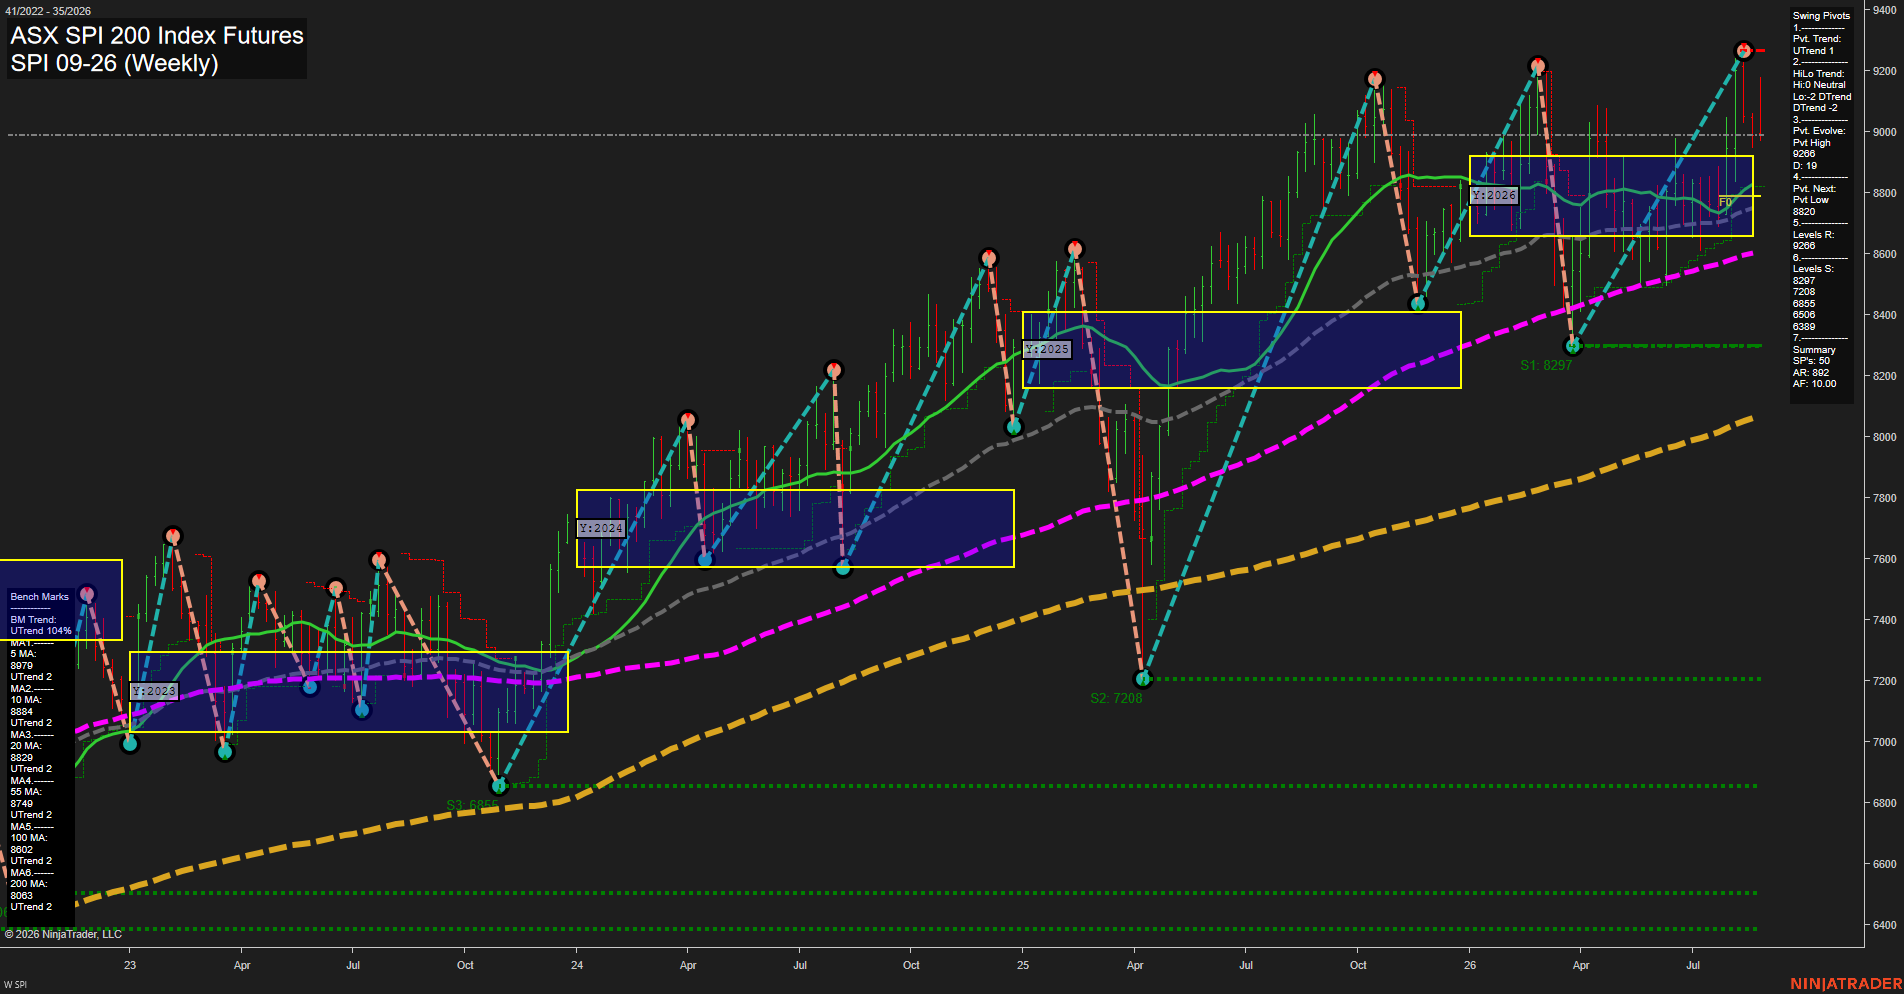Click the W SPI label in bottom corner
Viewport: 1904px width, 994px height.
point(15,985)
